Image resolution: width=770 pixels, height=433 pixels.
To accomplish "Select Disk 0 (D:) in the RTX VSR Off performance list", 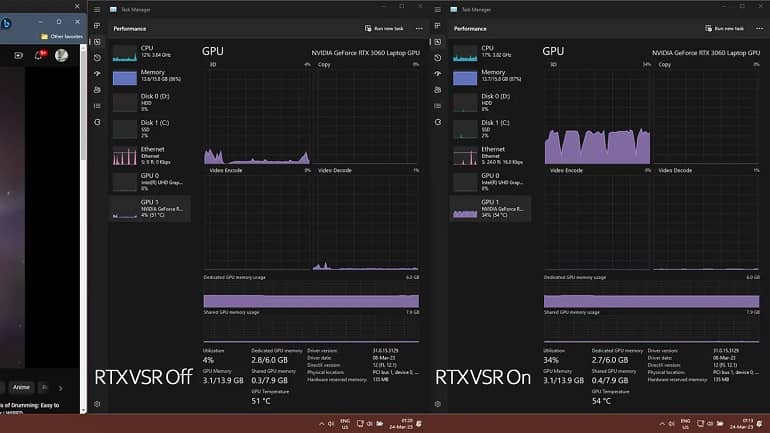I will (150, 102).
